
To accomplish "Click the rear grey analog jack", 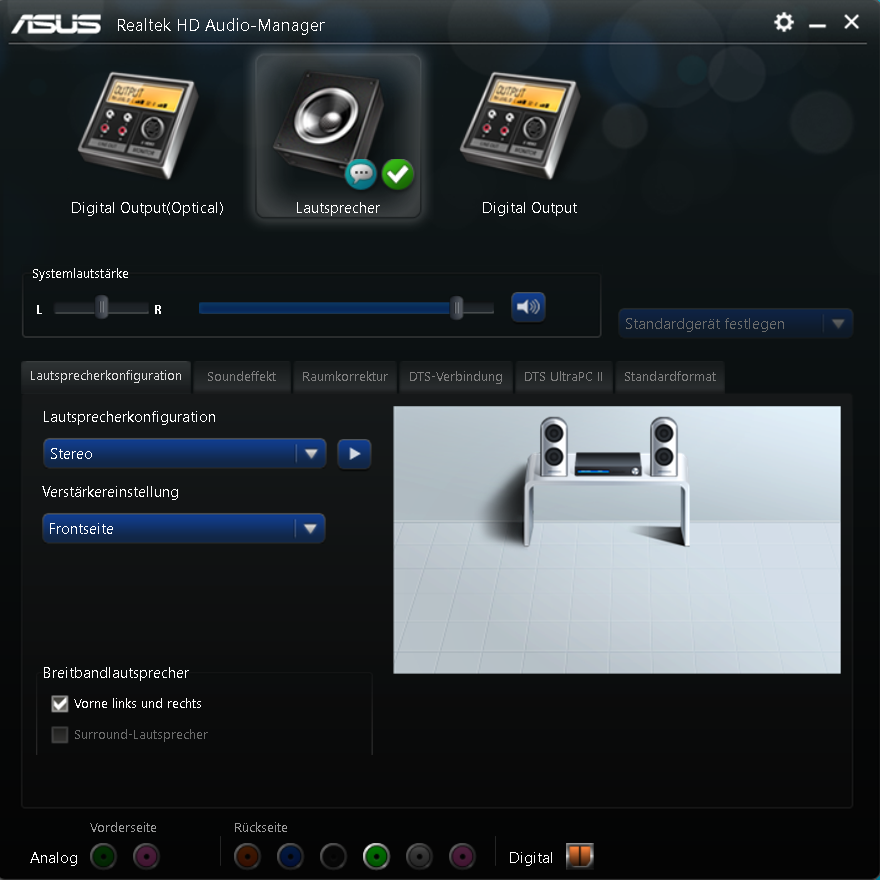I will point(419,856).
